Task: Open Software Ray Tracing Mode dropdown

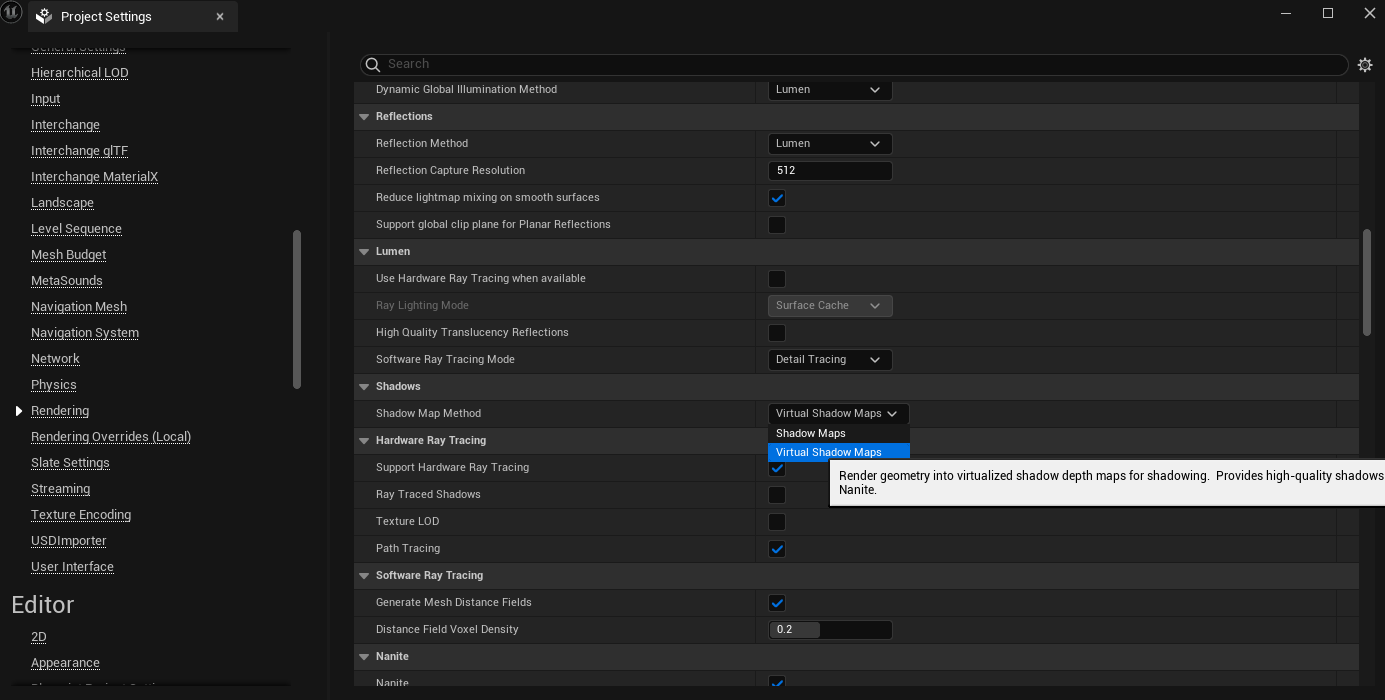Action: tap(830, 360)
